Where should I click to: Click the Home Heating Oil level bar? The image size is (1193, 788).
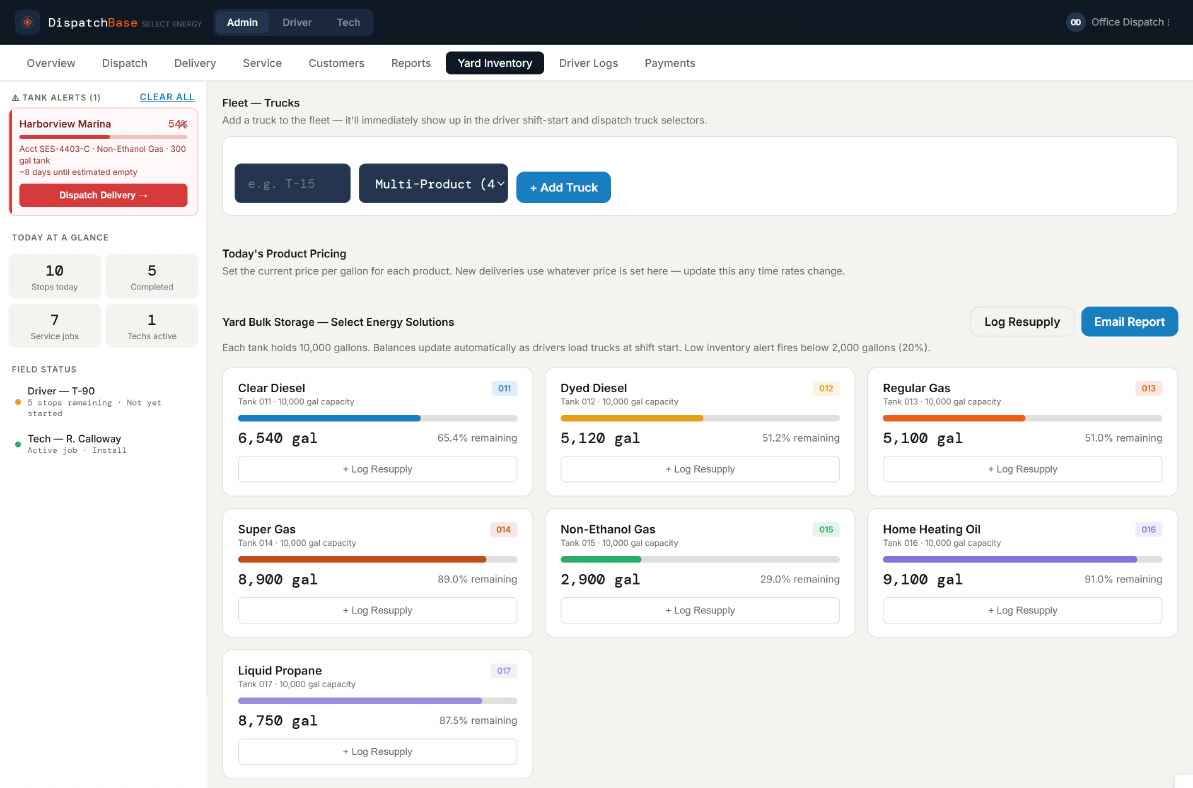pyautogui.click(x=1023, y=560)
